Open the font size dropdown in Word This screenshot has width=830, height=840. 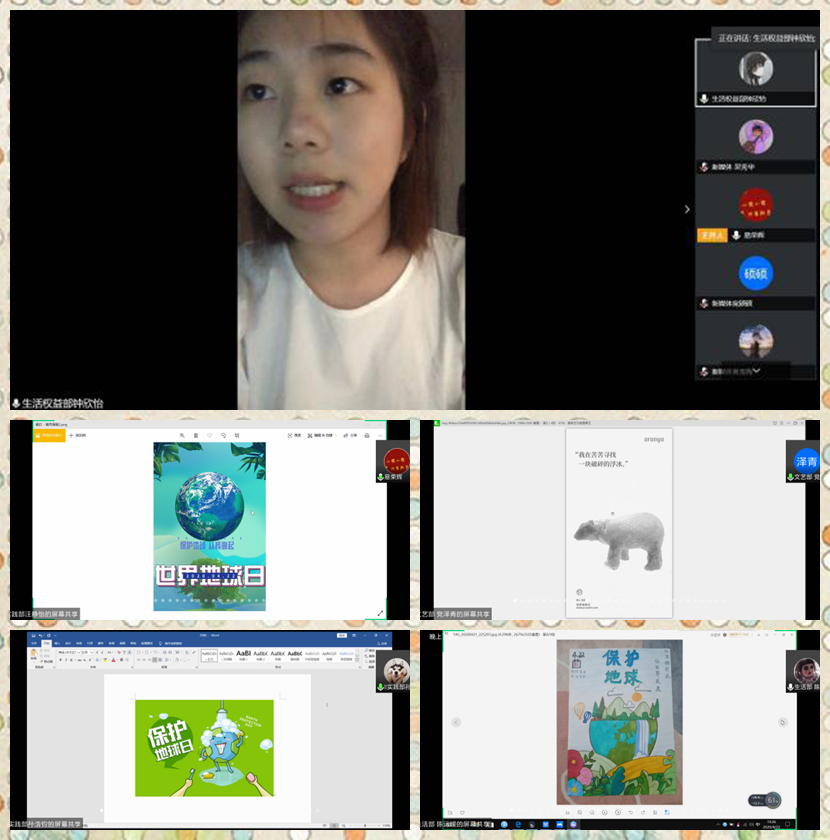click(x=93, y=652)
